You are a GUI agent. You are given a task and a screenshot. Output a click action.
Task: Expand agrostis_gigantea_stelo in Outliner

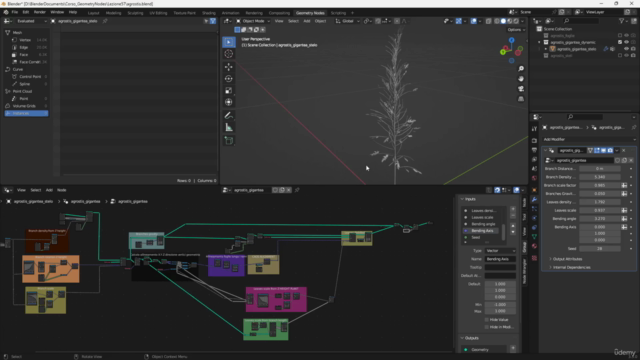pos(546,49)
